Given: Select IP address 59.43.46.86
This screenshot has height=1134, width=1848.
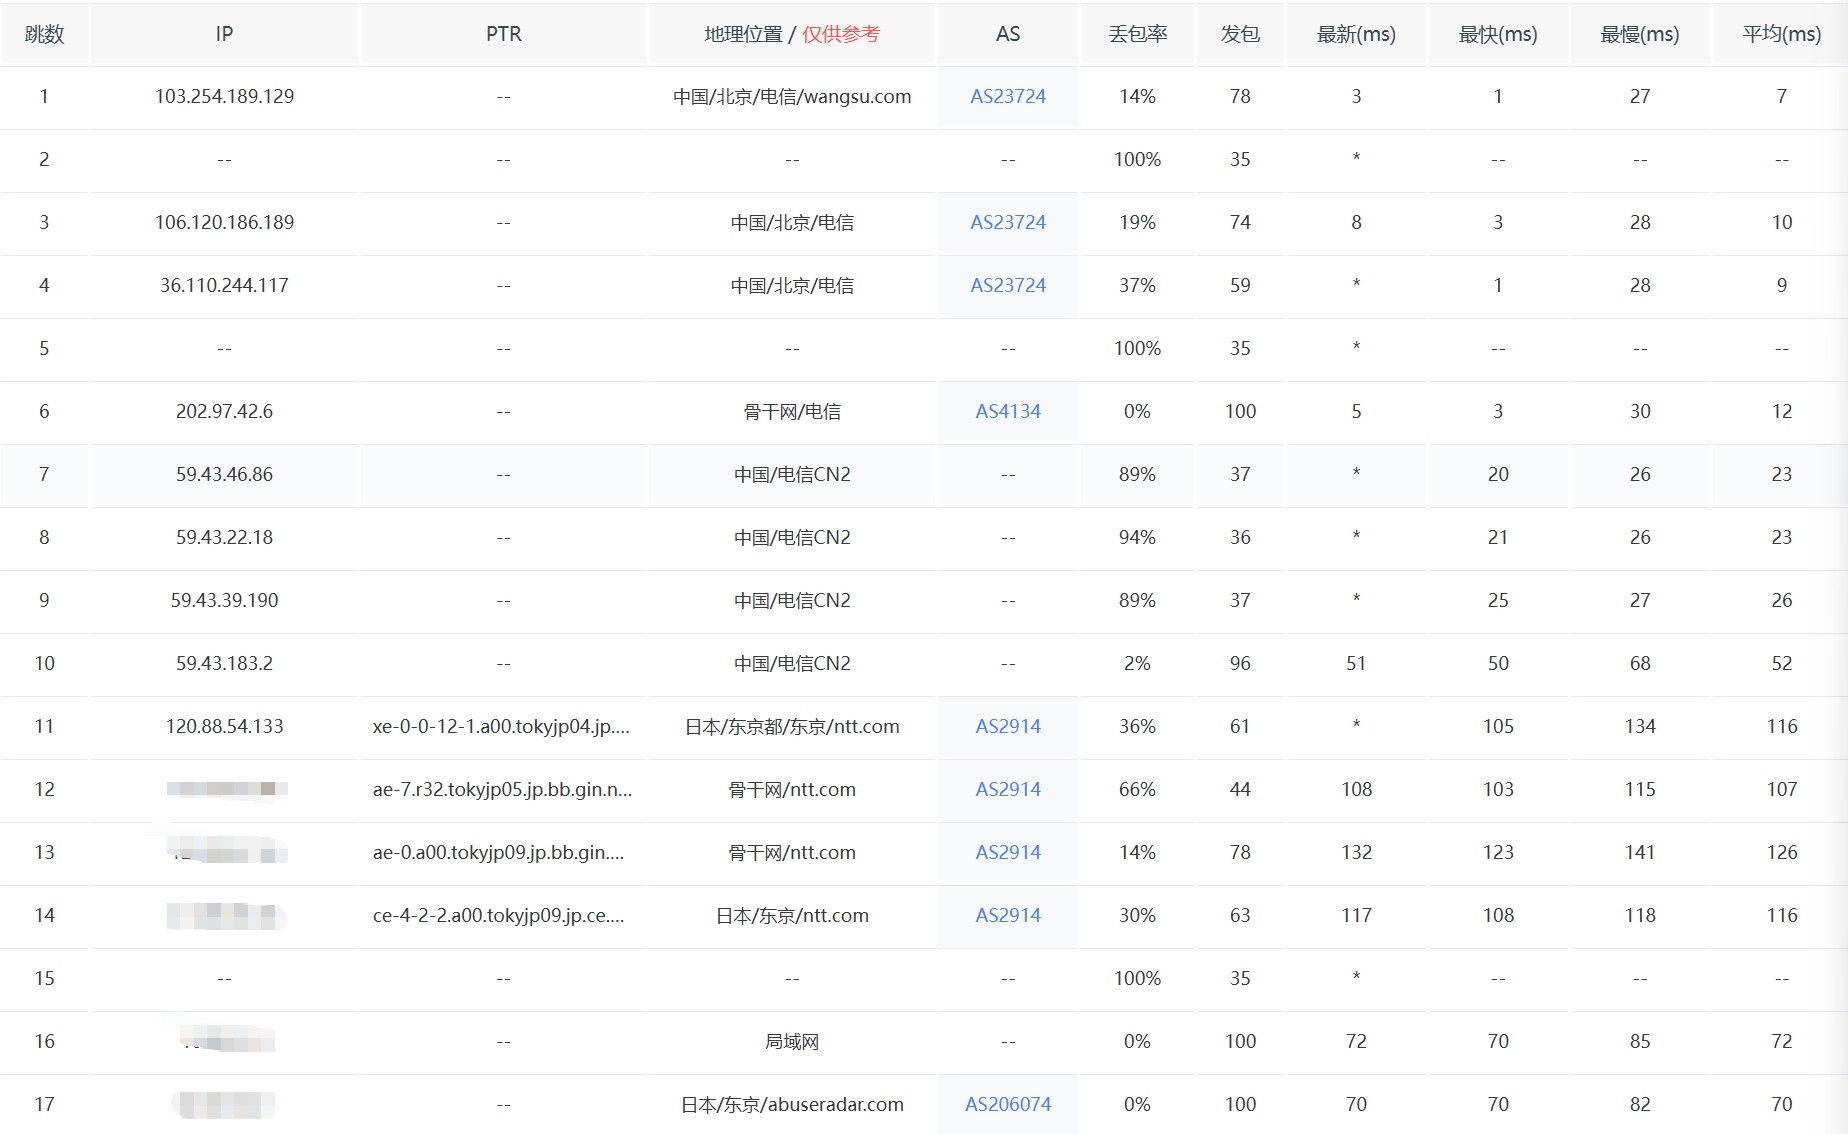Looking at the screenshot, I should pyautogui.click(x=224, y=474).
